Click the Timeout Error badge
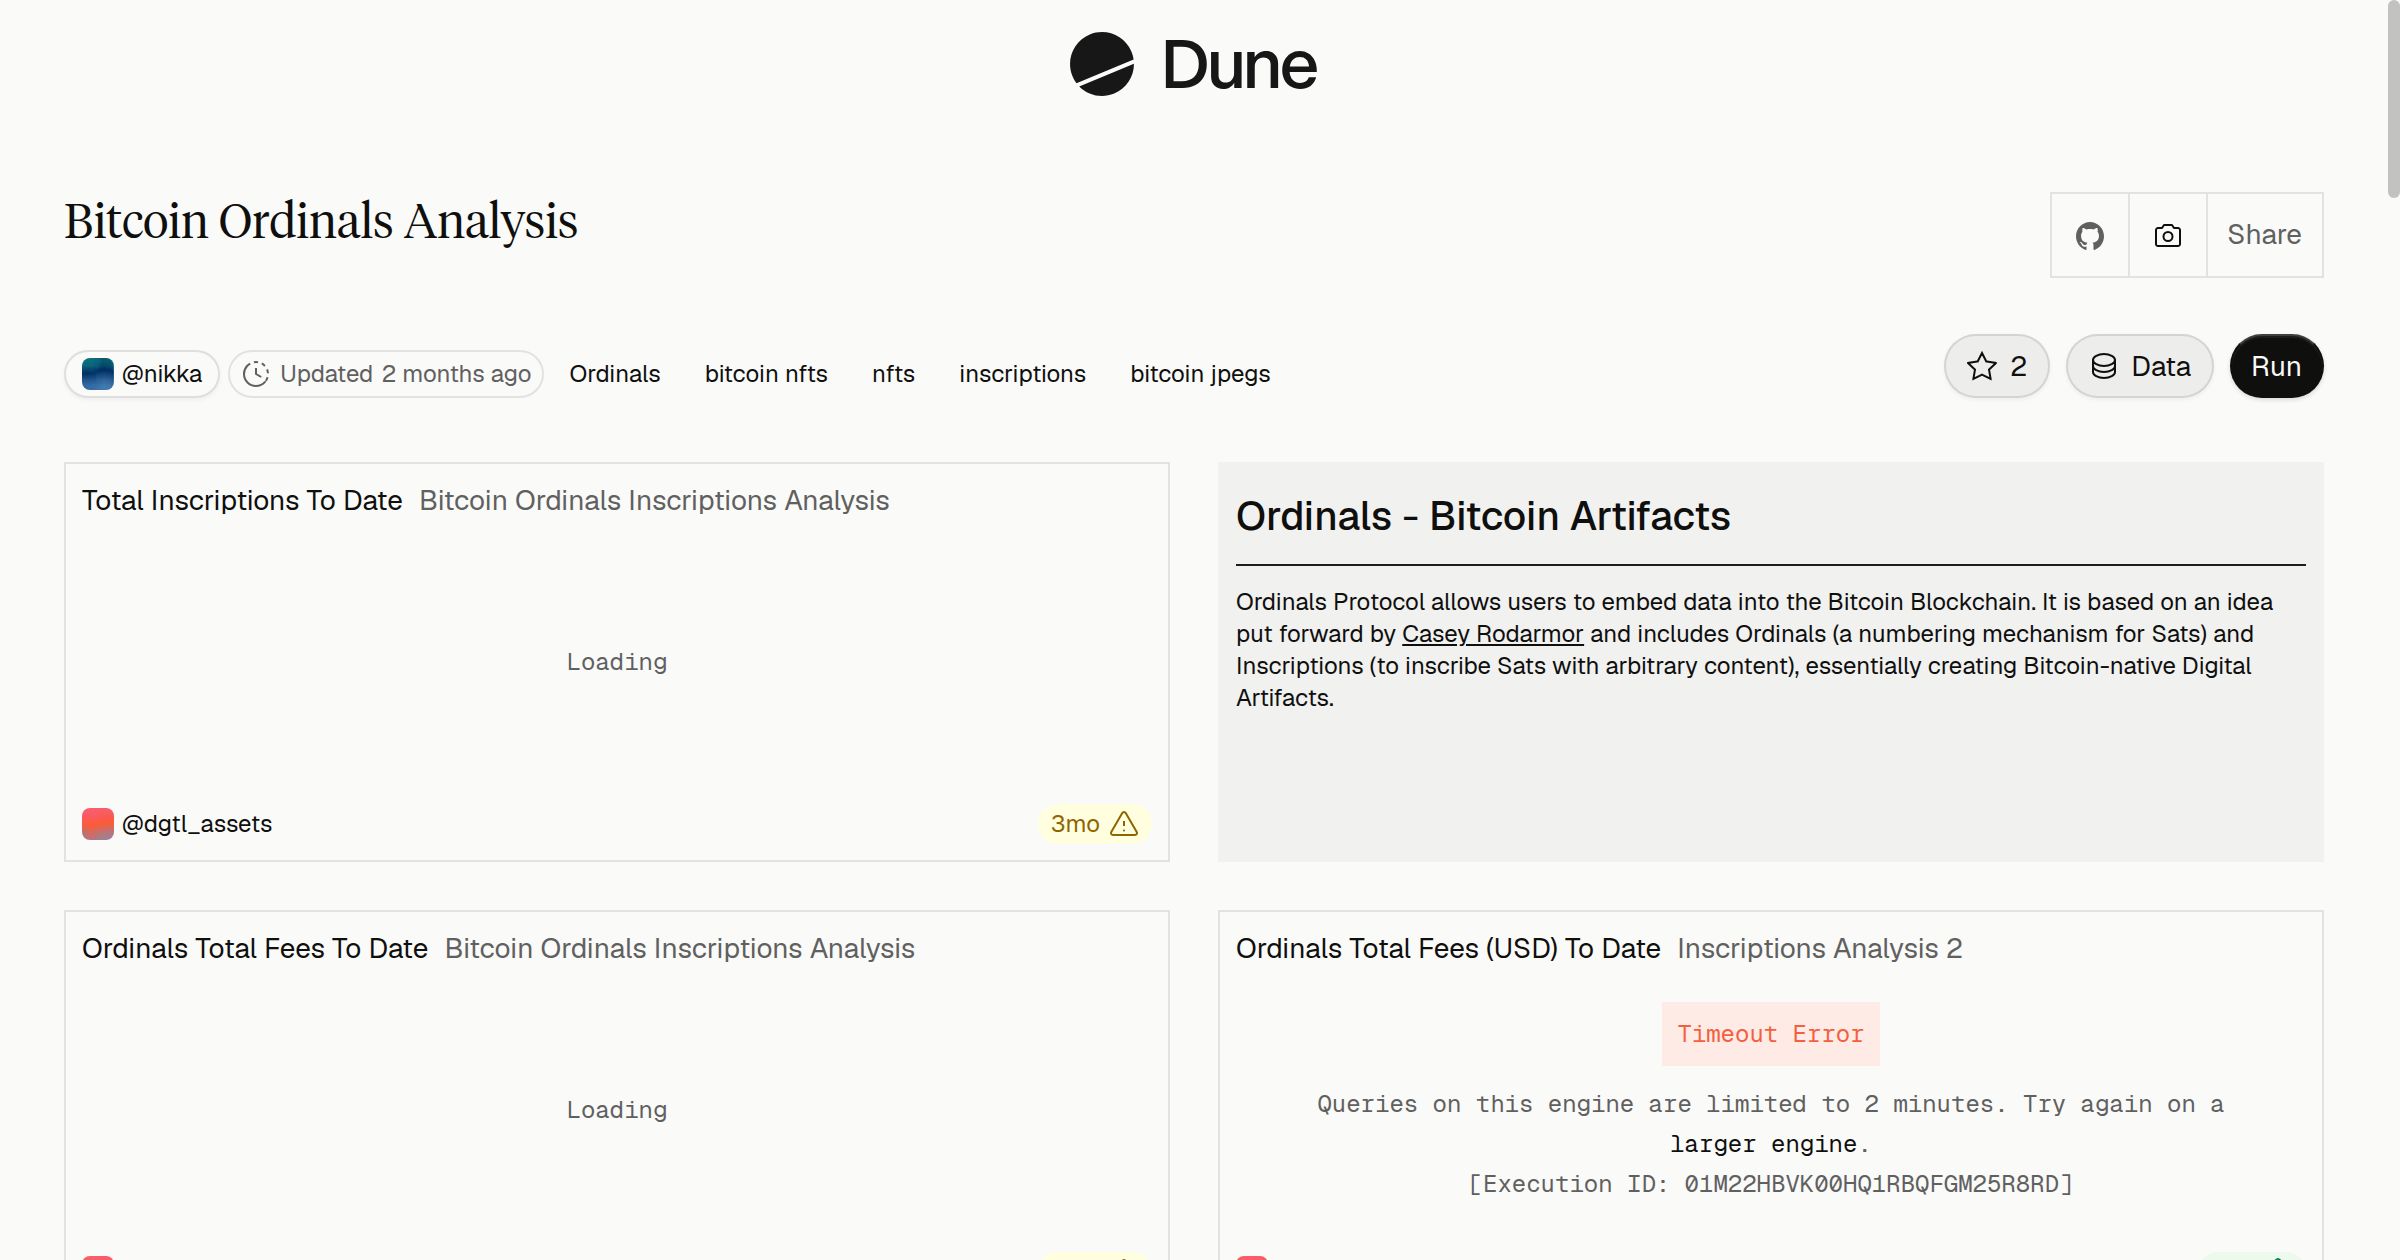This screenshot has height=1260, width=2400. coord(1770,1034)
